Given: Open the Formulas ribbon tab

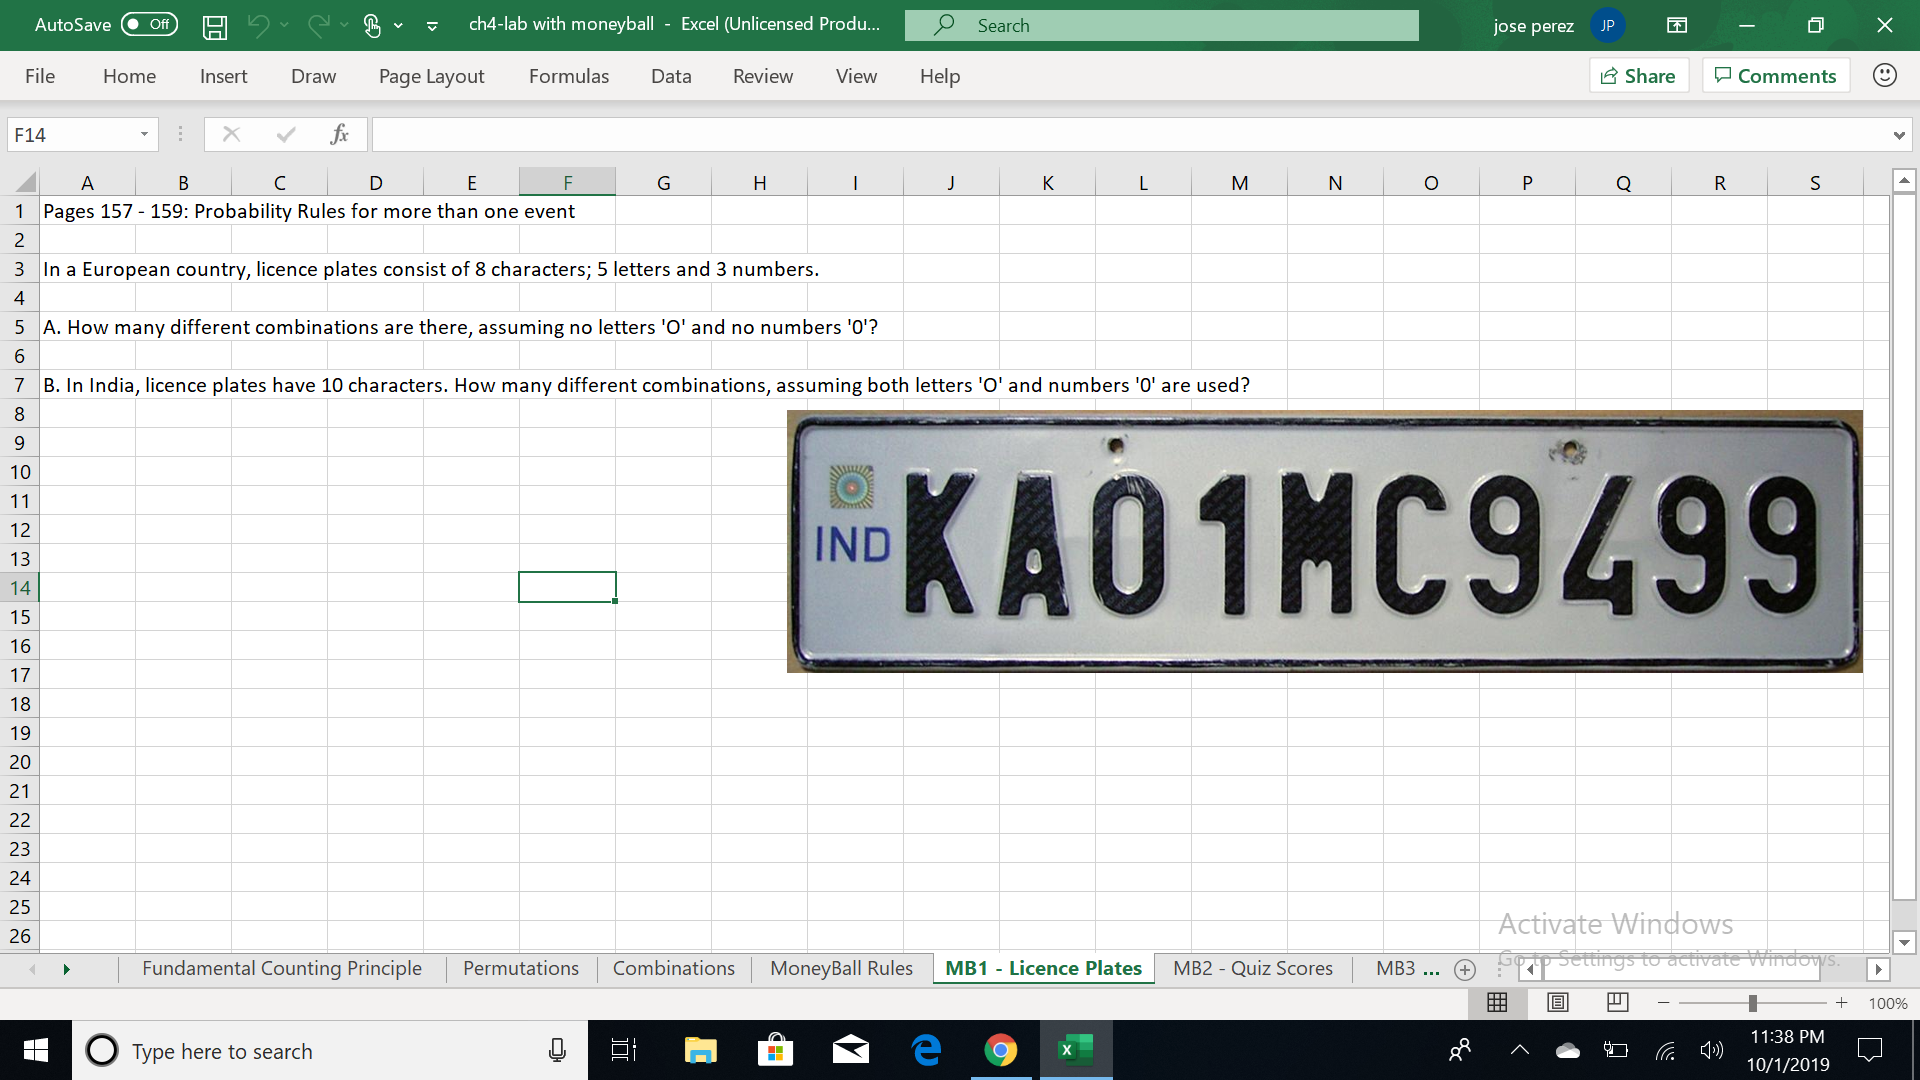Looking at the screenshot, I should [x=568, y=76].
